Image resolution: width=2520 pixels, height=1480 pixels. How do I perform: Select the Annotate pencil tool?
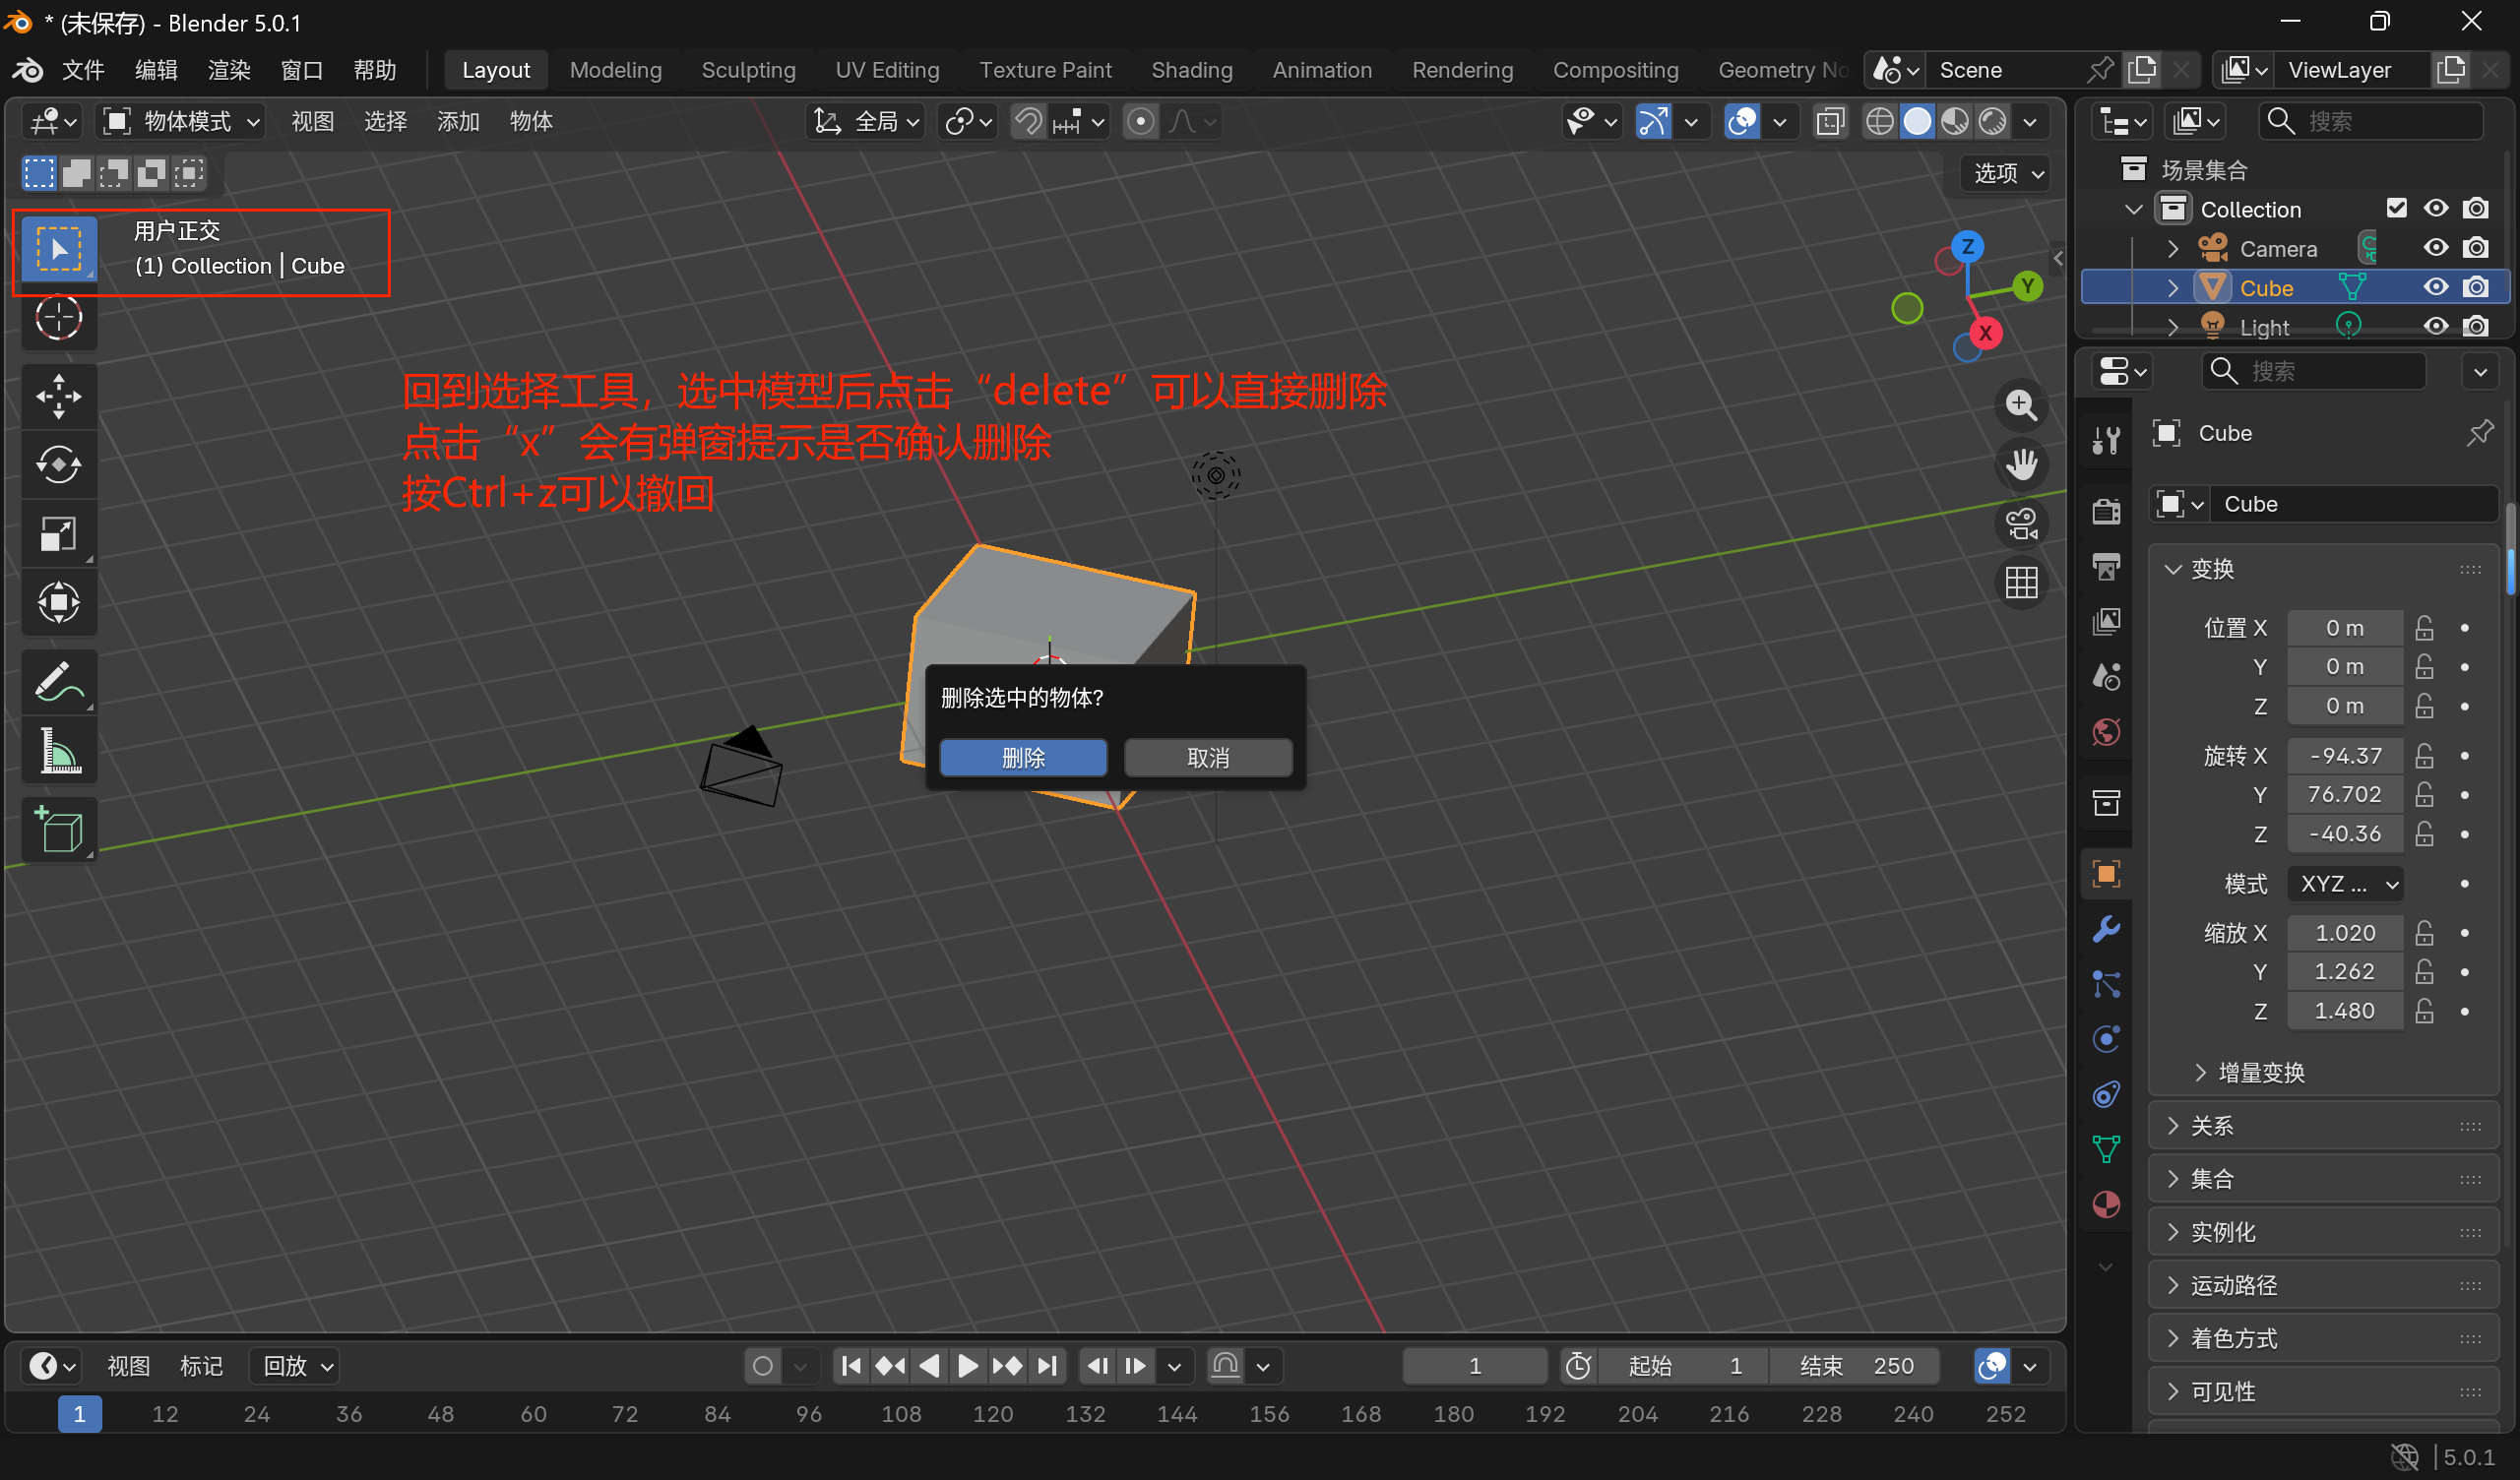click(x=58, y=682)
